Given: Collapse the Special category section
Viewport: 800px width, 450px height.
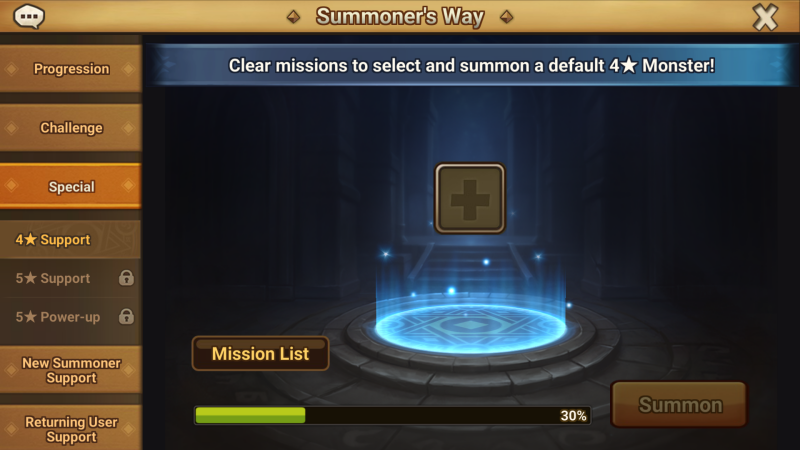Looking at the screenshot, I should coord(71,186).
